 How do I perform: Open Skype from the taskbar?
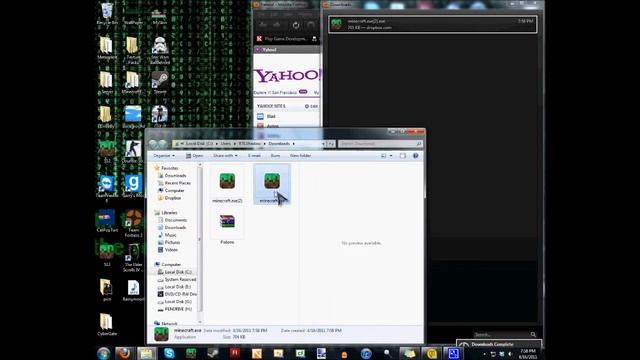click(169, 353)
